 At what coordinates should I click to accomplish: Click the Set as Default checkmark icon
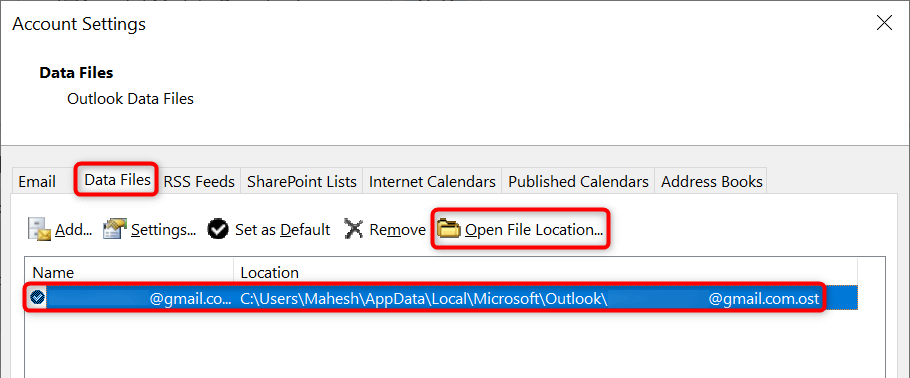tap(218, 229)
